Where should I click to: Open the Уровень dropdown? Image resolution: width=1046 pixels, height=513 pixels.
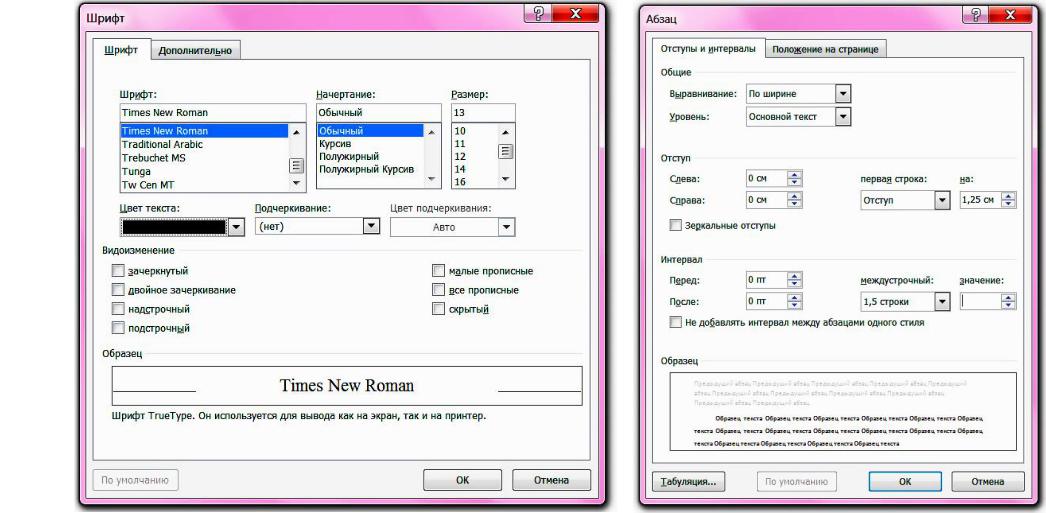[843, 117]
